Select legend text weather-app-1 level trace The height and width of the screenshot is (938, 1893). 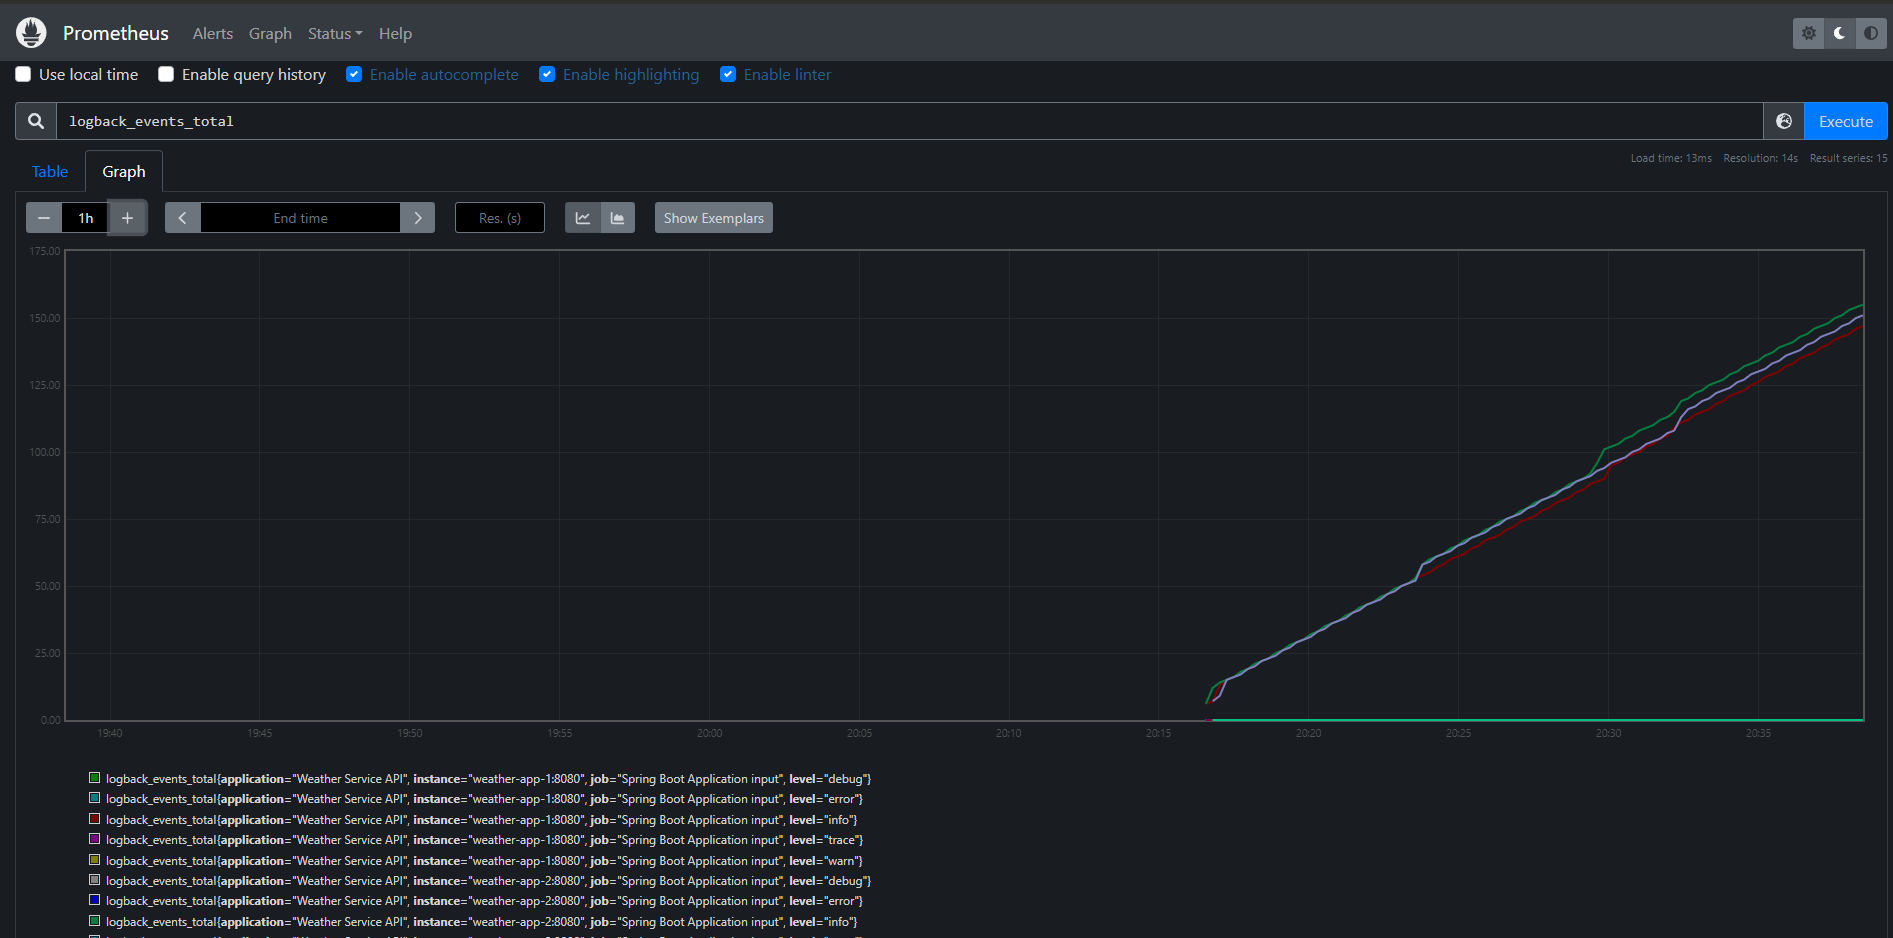point(485,840)
